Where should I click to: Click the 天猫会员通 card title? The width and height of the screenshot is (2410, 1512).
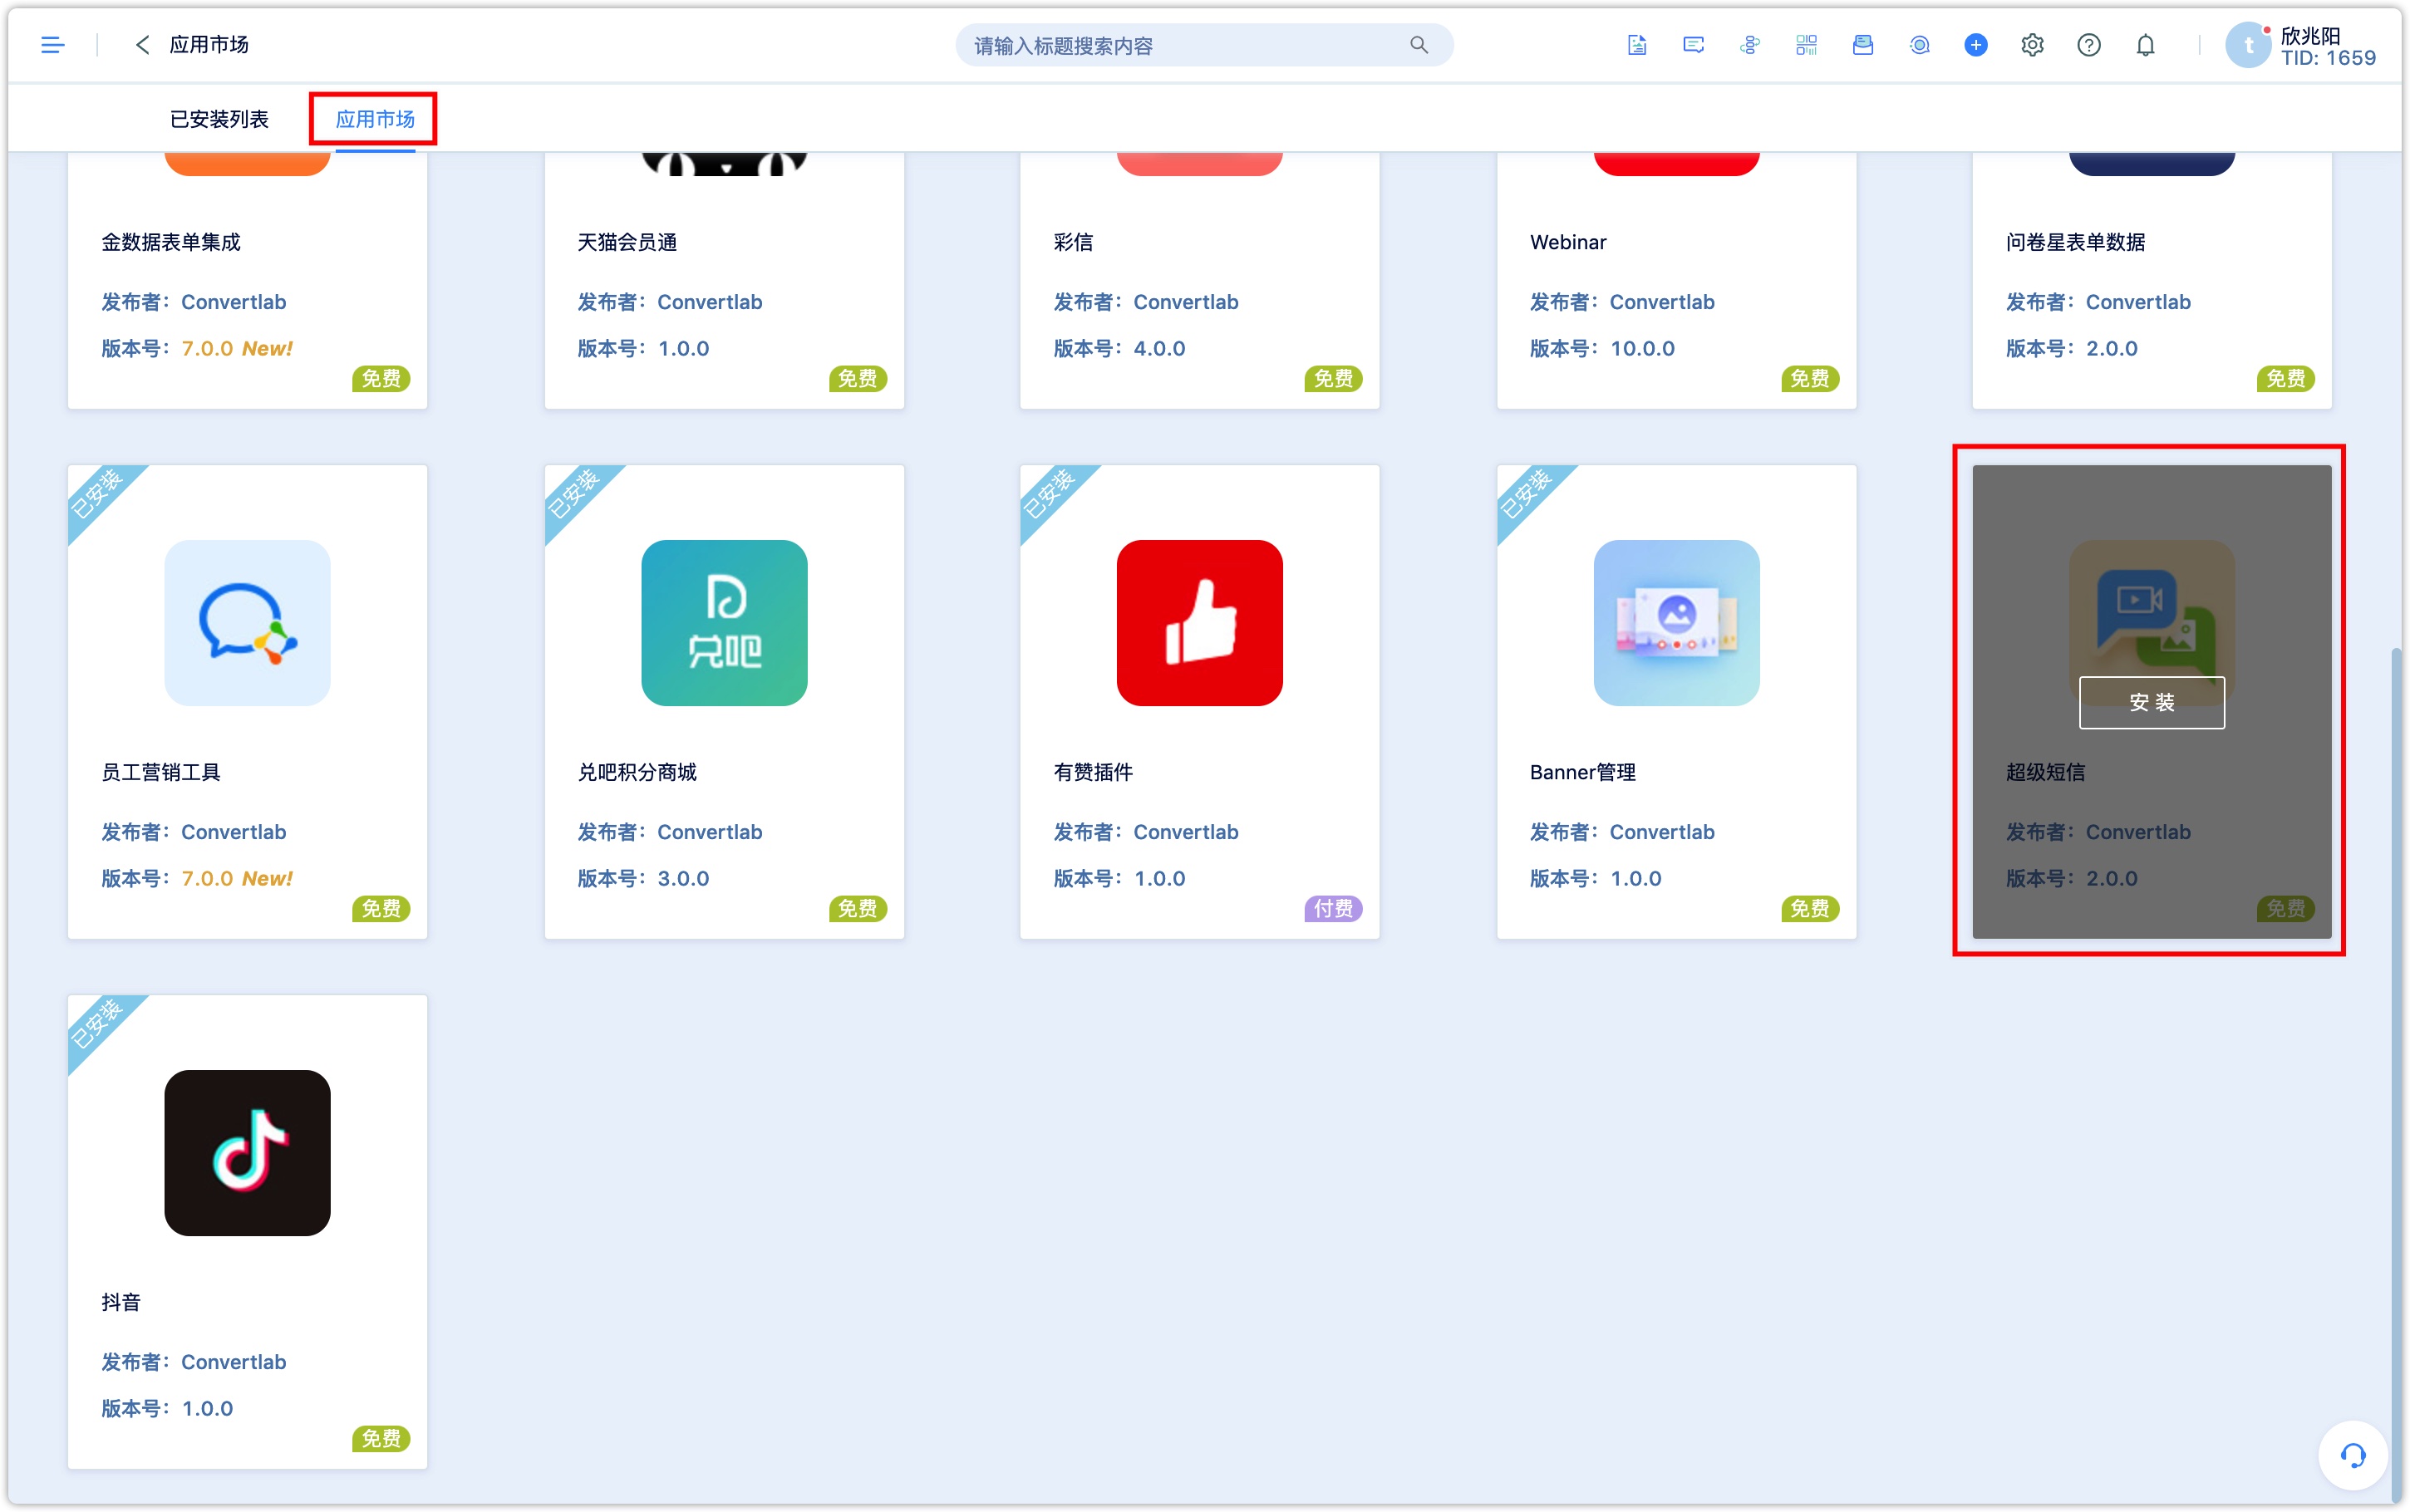coord(627,242)
